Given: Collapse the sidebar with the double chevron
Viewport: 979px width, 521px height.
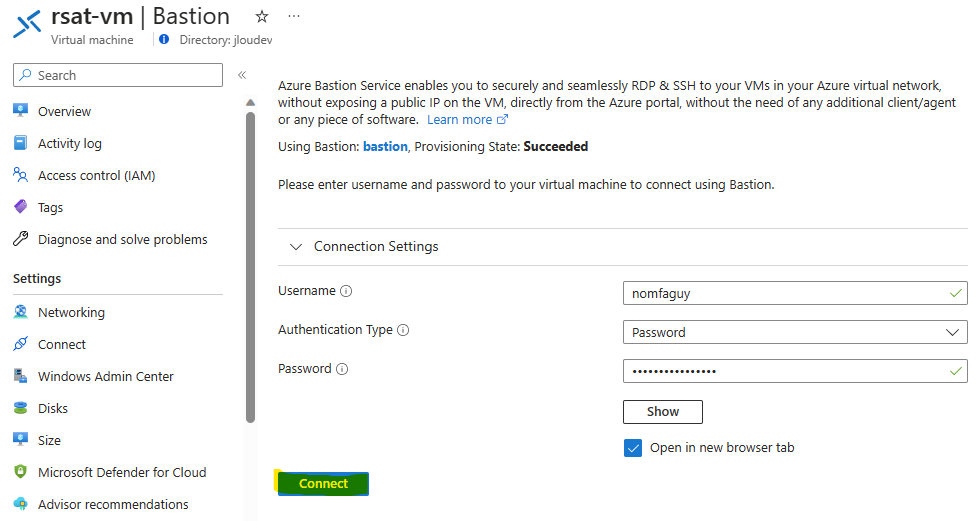Looking at the screenshot, I should 242,75.
